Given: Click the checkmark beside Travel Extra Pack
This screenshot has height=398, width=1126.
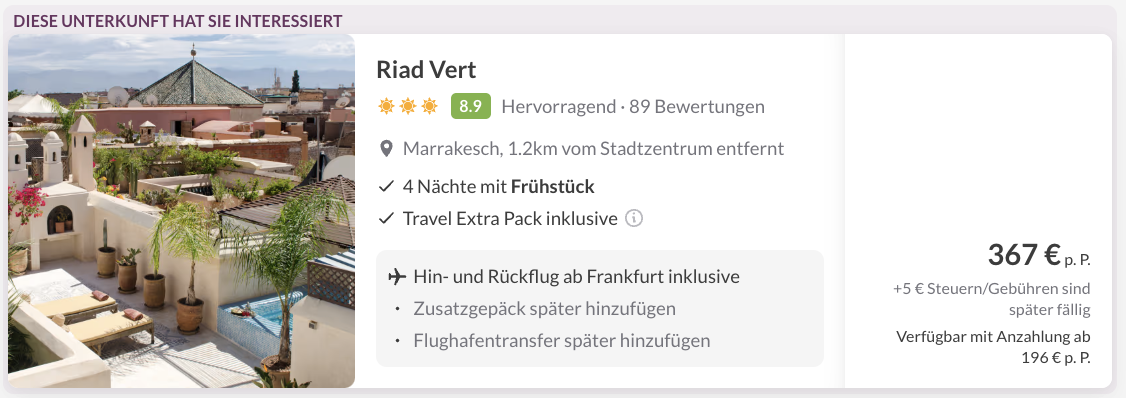Looking at the screenshot, I should [x=386, y=218].
